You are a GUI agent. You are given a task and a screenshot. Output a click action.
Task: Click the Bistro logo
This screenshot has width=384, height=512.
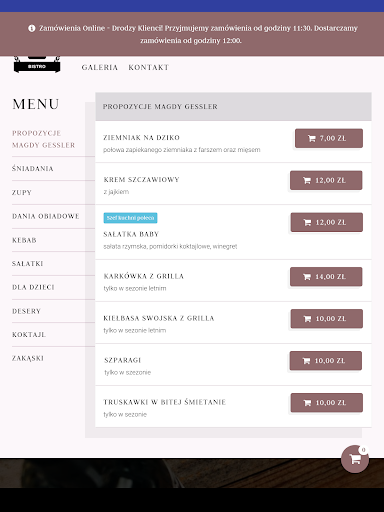37,64
